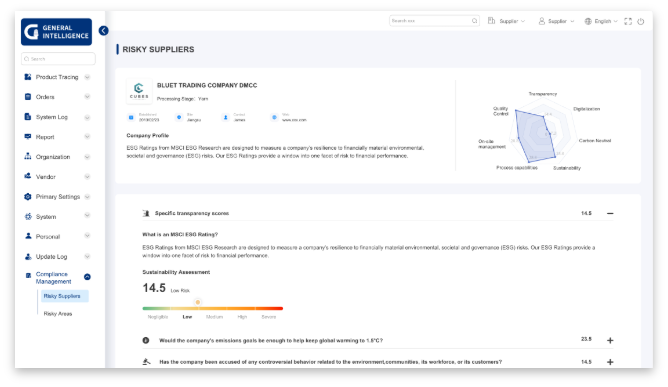Screen dimensions: 668x387
Task: Click the emissions question info icon
Action: tap(146, 340)
